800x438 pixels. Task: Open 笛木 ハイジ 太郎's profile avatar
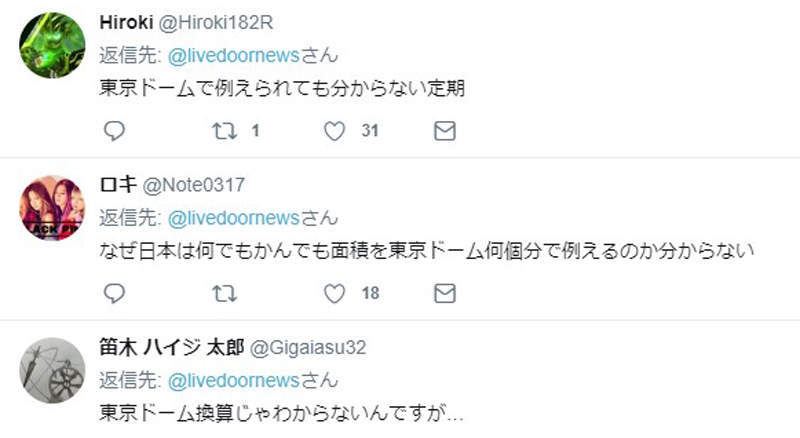pyautogui.click(x=53, y=370)
